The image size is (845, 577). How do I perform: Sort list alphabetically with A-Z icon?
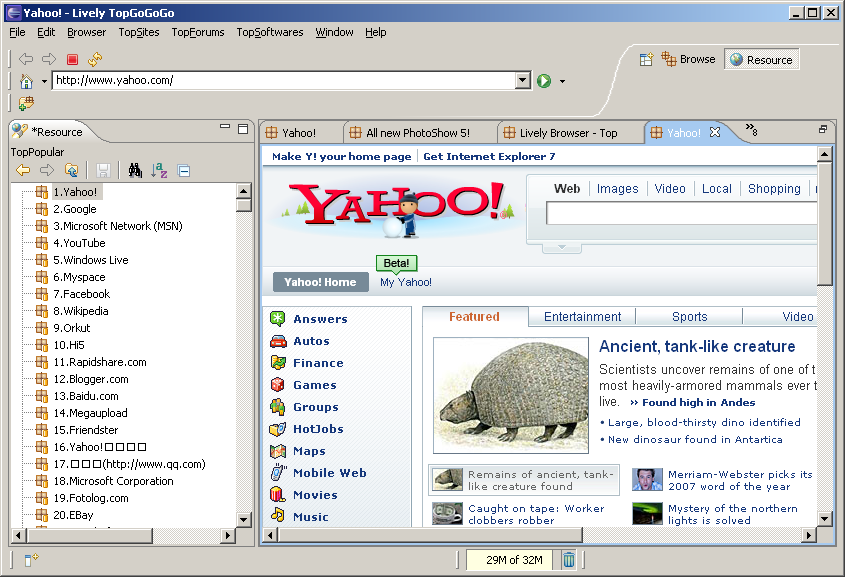tap(159, 171)
